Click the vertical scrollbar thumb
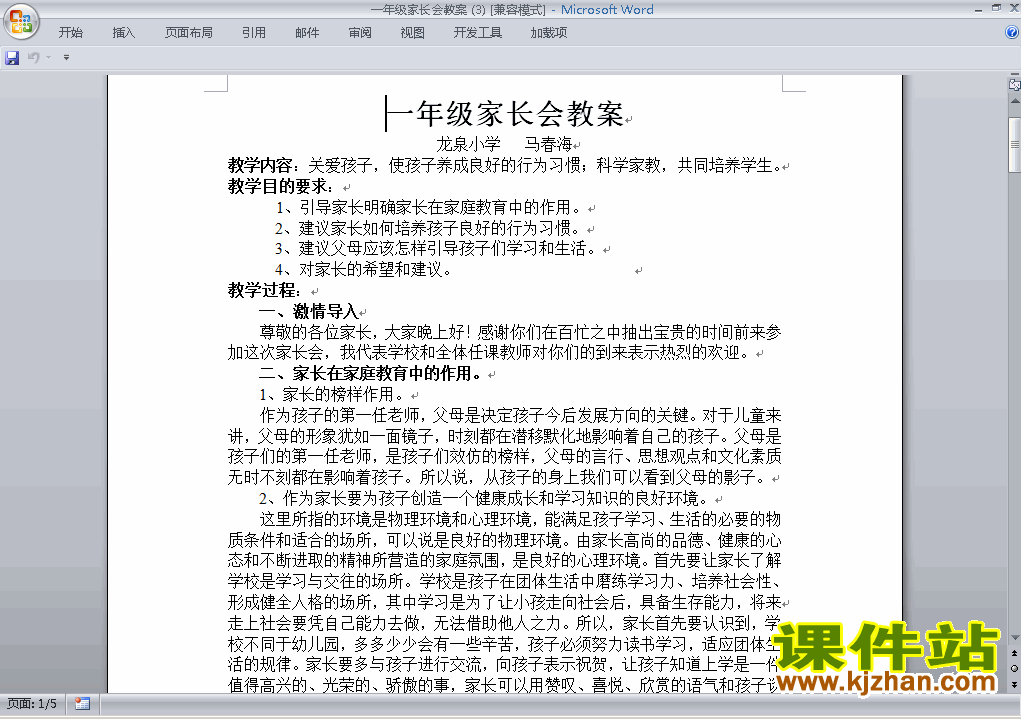Screen dimensions: 1021x719 [1014, 145]
